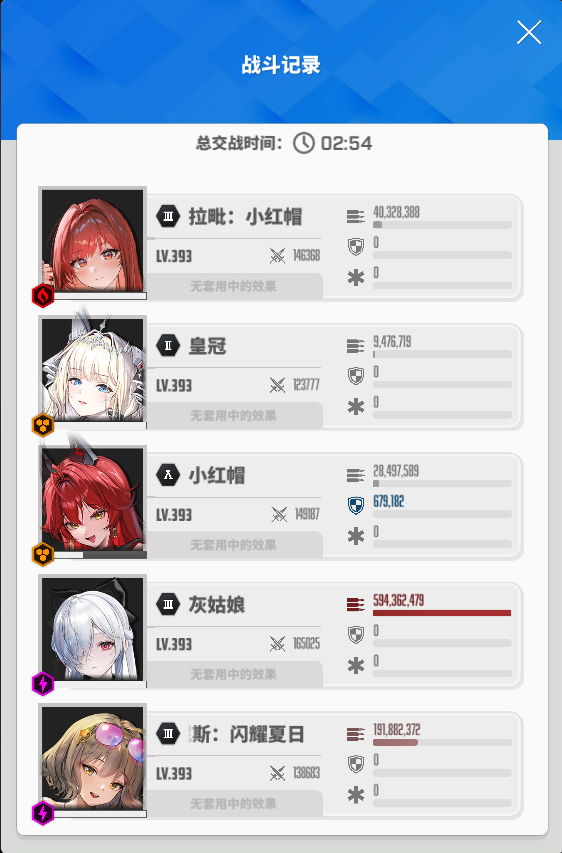Viewport: 562px width, 853px height.
Task: Select the 闪耀夏日 character portrait
Action: point(92,759)
